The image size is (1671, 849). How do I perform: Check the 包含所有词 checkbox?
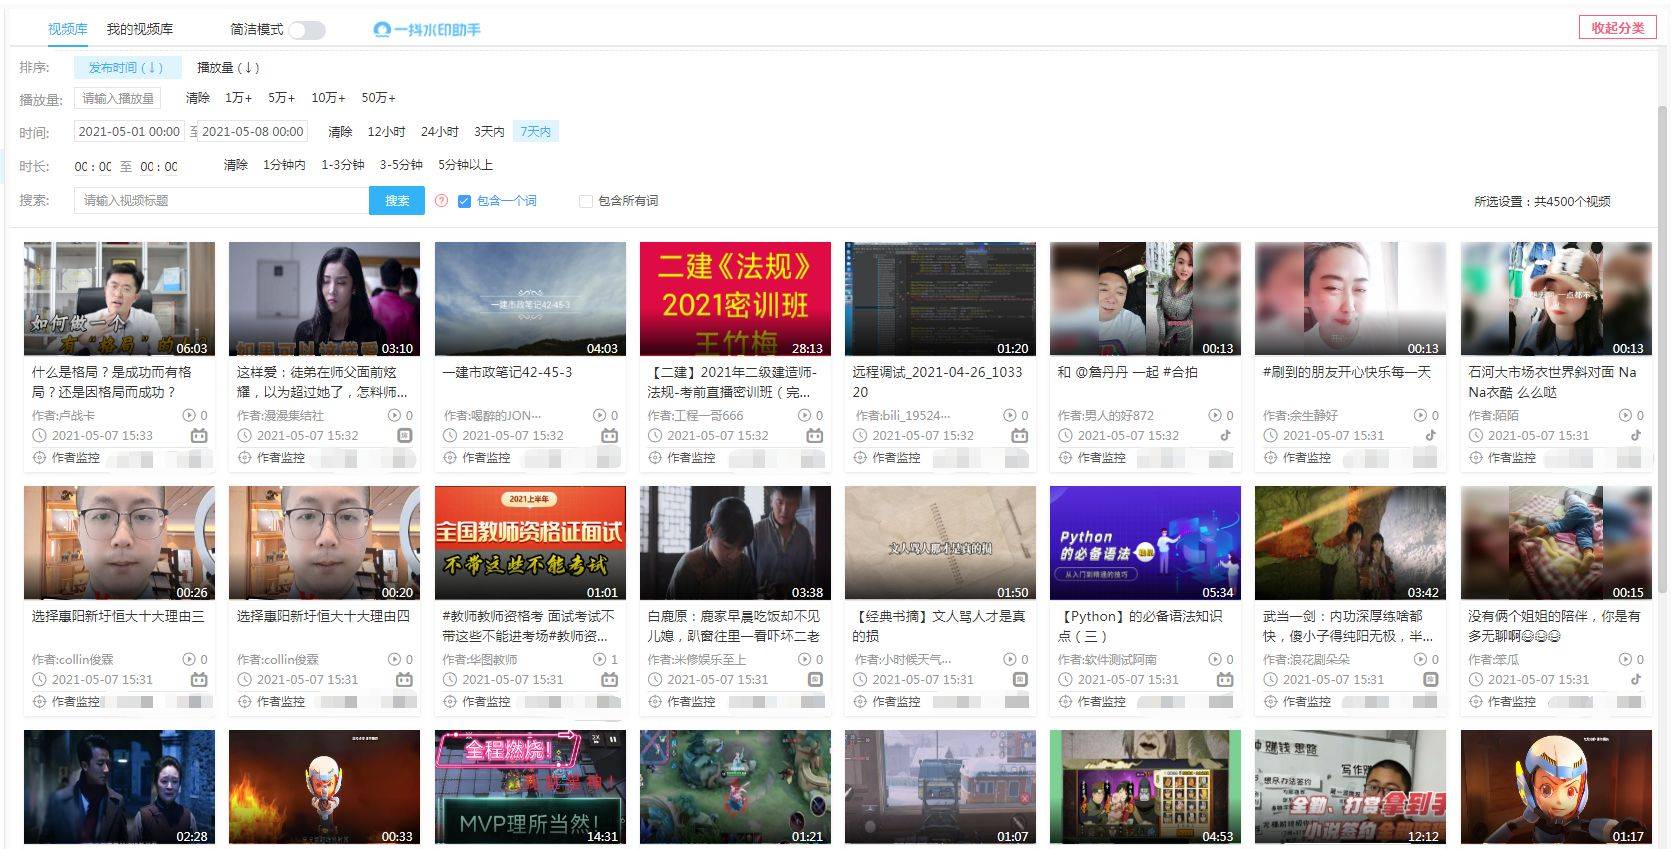(586, 201)
